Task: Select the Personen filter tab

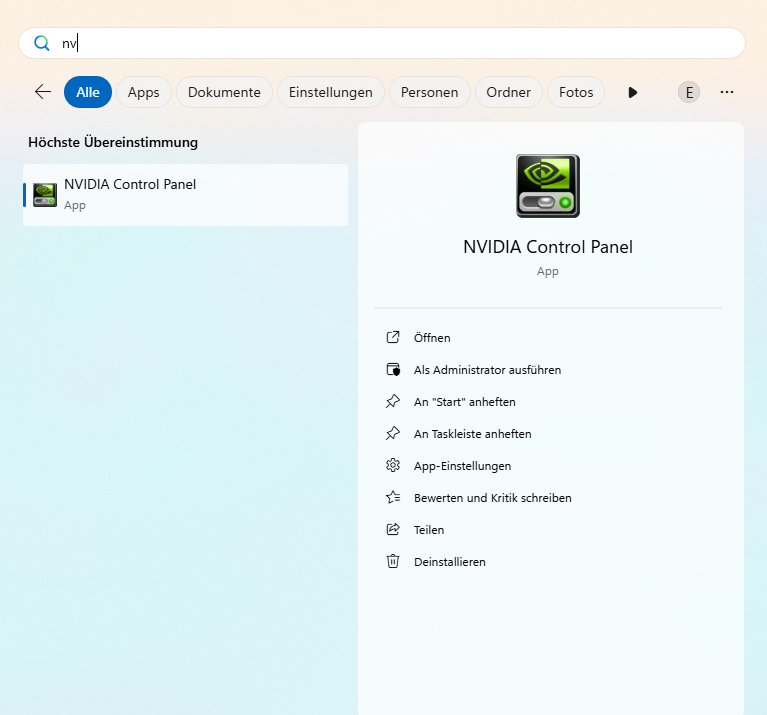Action: point(429,92)
